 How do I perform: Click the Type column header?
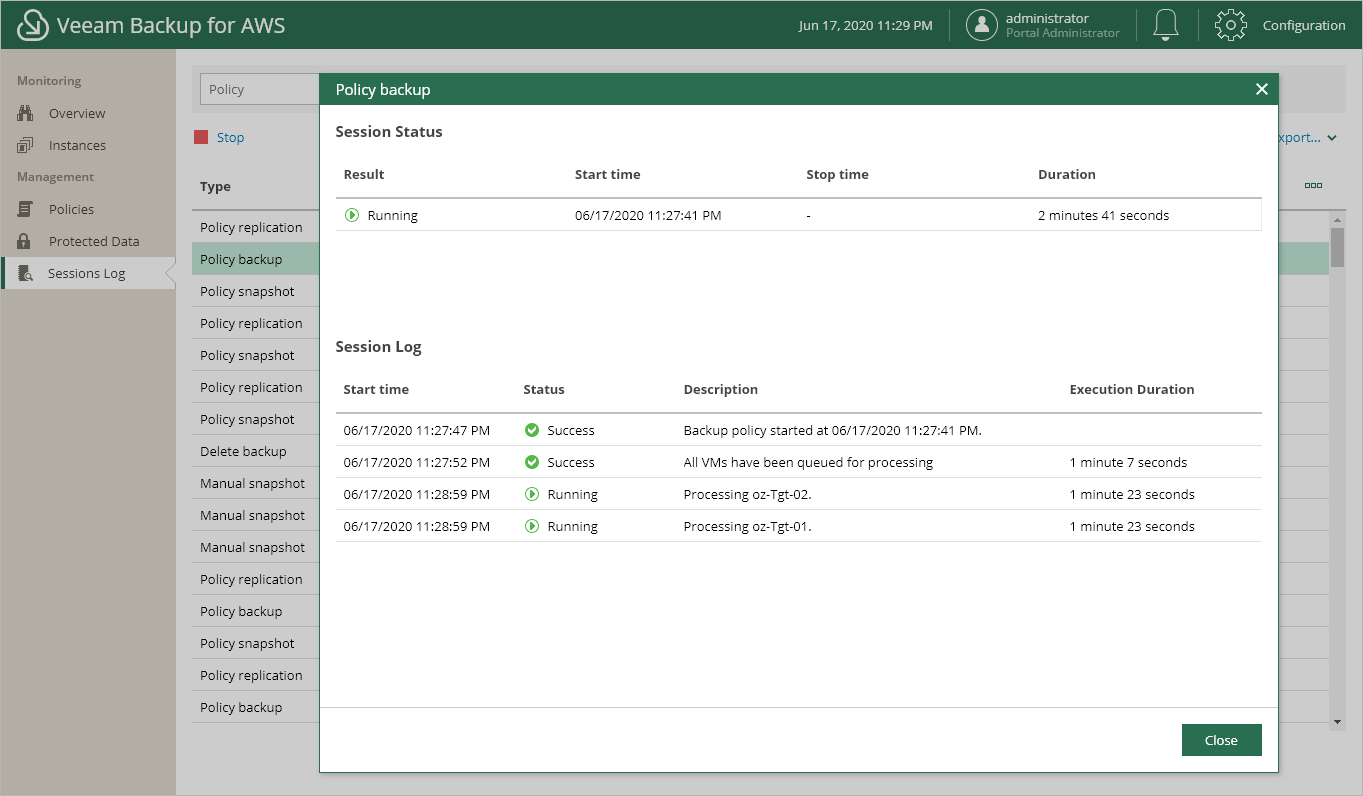pyautogui.click(x=215, y=186)
